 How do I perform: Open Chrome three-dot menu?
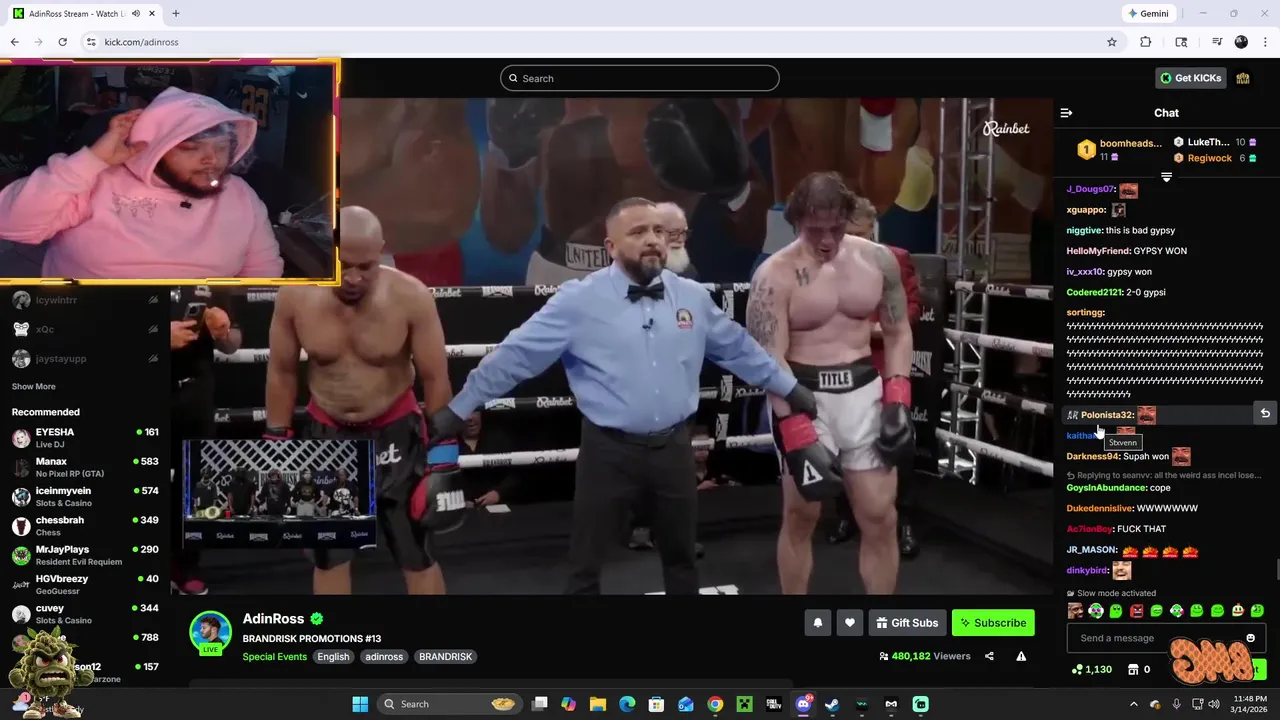[1265, 42]
